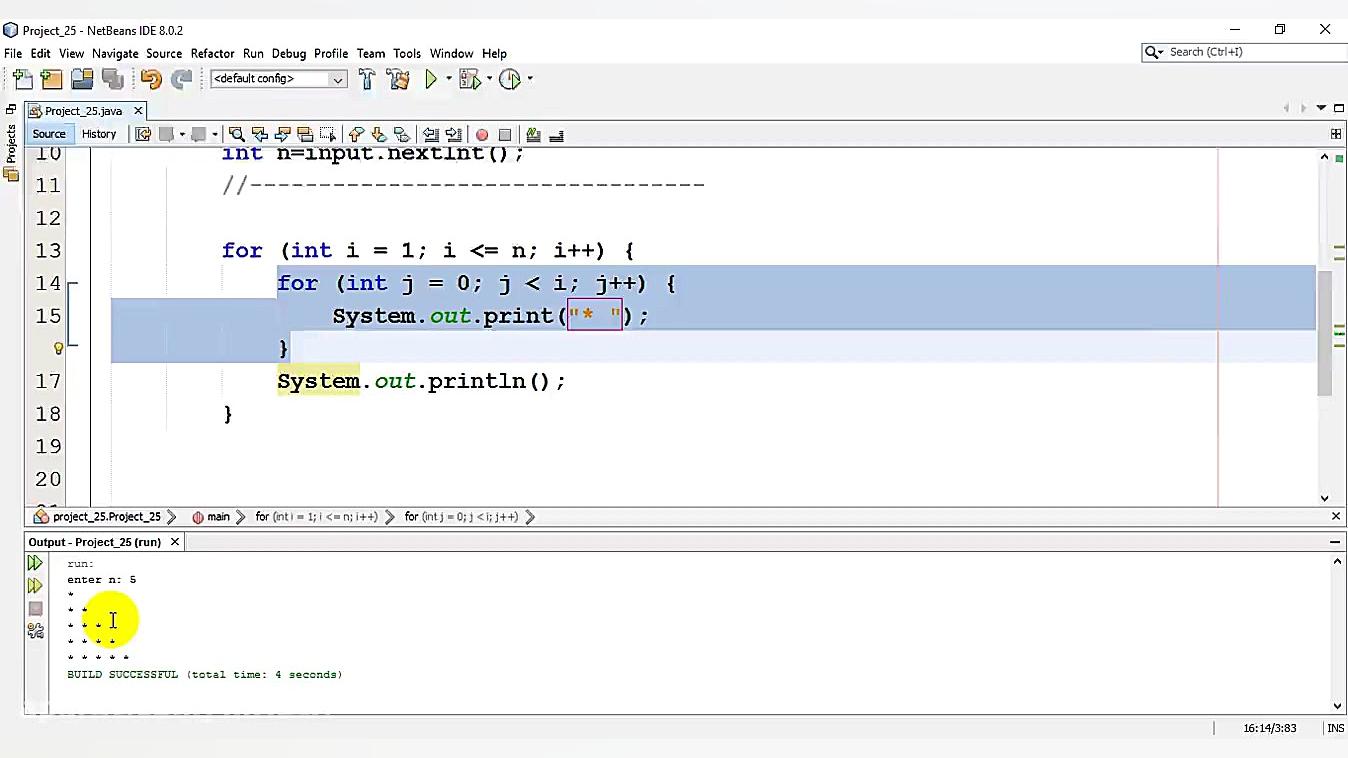This screenshot has width=1348, height=758.
Task: Comment the selected lines
Action: coord(533,134)
